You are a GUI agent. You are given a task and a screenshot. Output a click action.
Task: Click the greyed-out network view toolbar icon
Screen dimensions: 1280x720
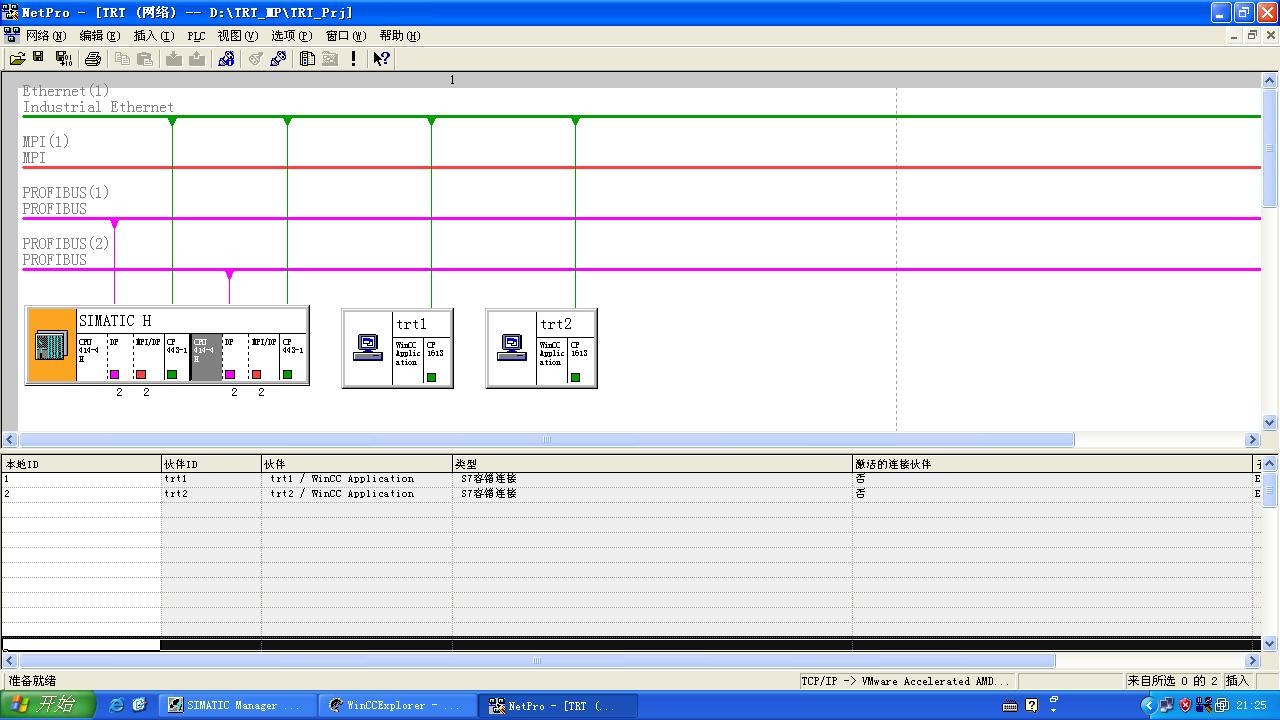pyautogui.click(x=329, y=59)
